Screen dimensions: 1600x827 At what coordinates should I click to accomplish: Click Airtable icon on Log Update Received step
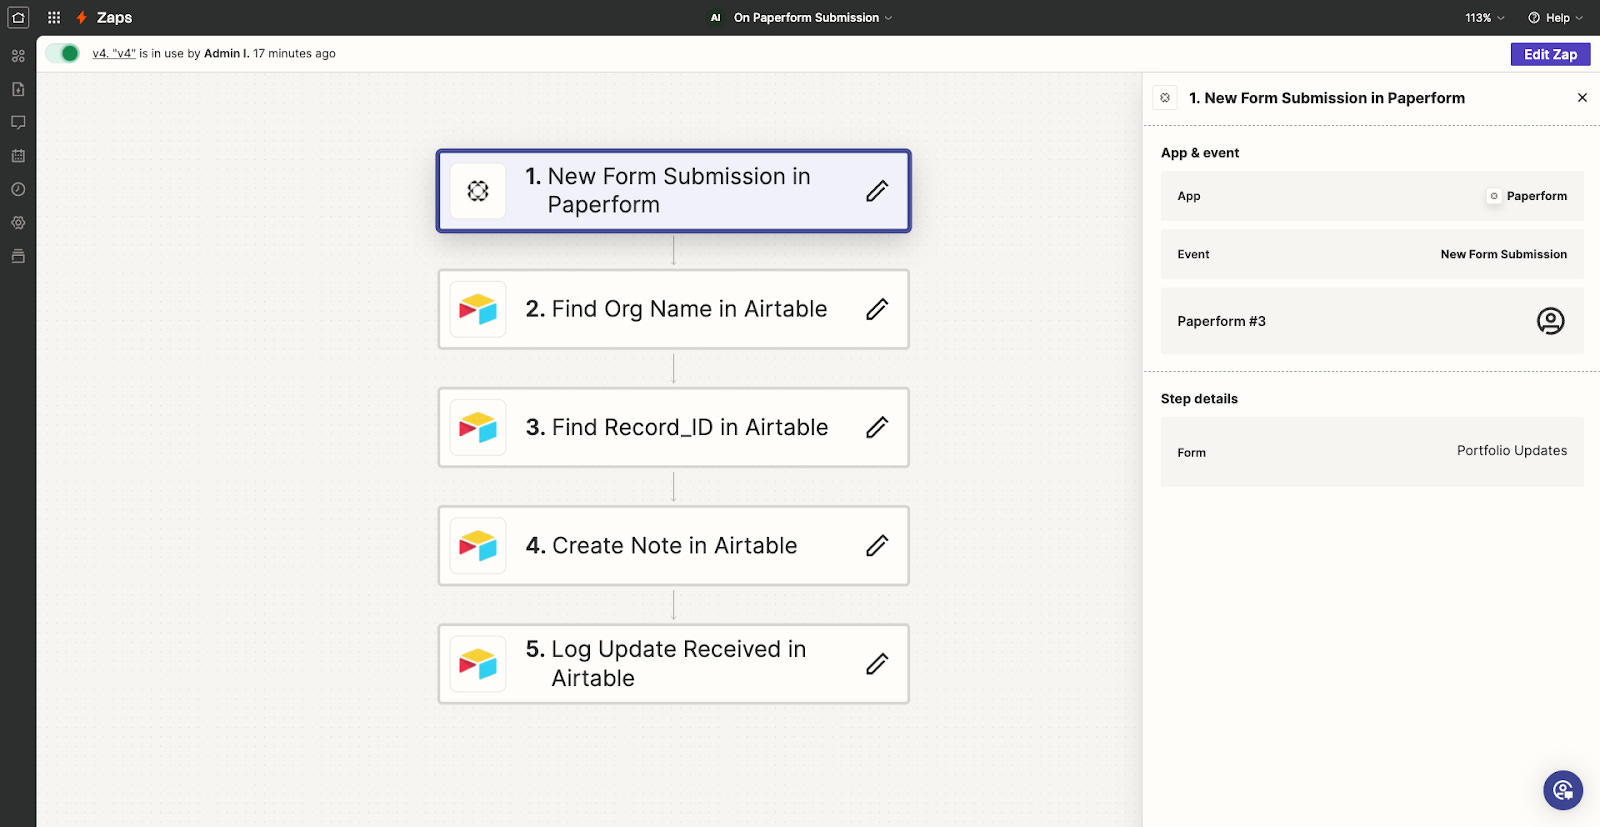(x=478, y=664)
